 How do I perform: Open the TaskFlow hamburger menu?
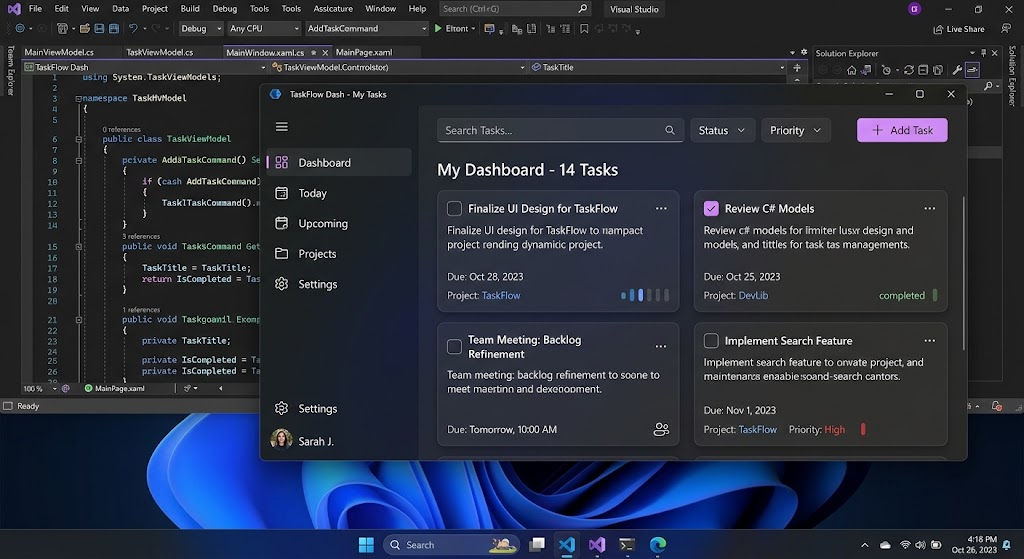(x=281, y=127)
